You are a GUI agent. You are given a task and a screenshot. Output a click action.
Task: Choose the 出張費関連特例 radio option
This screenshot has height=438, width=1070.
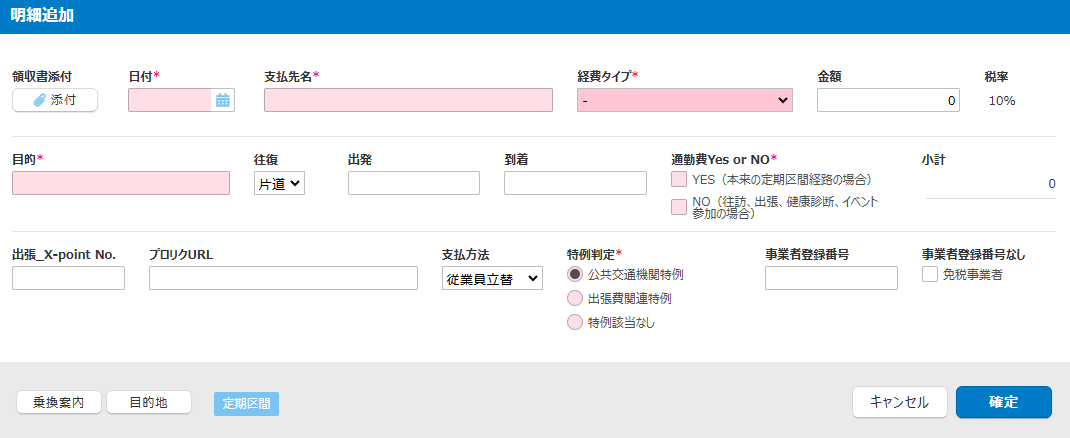click(575, 298)
